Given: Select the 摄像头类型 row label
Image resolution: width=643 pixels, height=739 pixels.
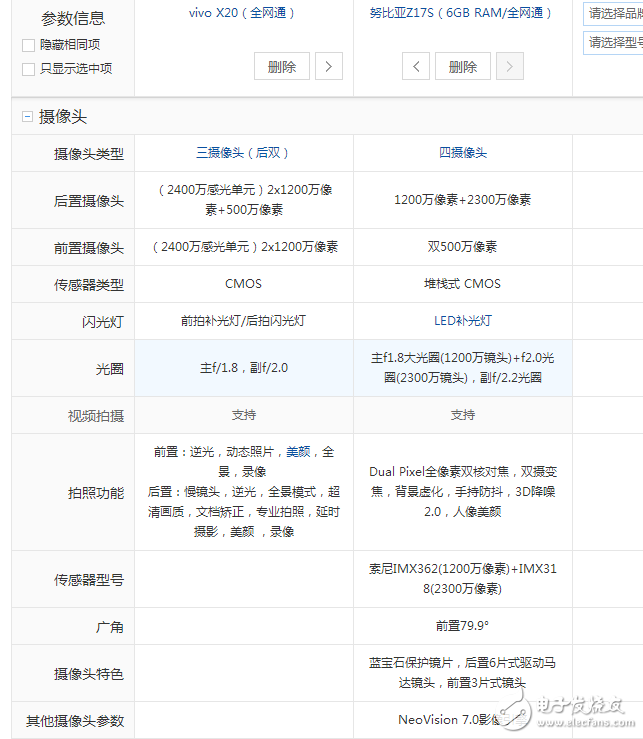Looking at the screenshot, I should coord(89,154).
